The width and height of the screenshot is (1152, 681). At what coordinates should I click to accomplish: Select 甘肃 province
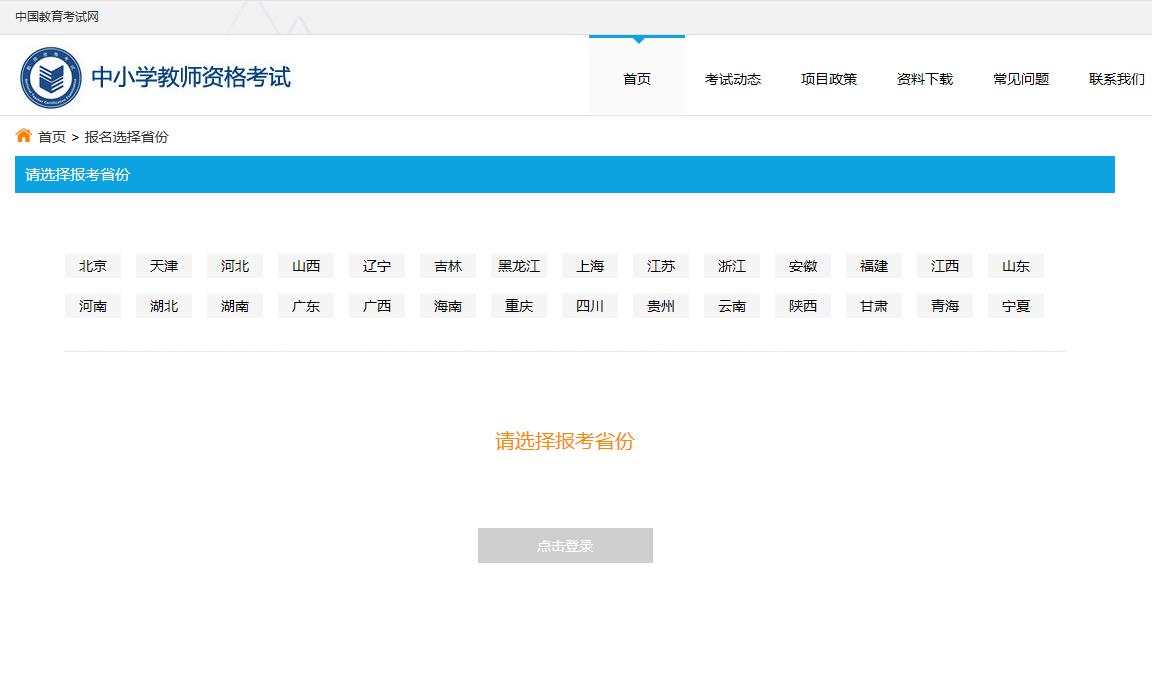point(873,305)
